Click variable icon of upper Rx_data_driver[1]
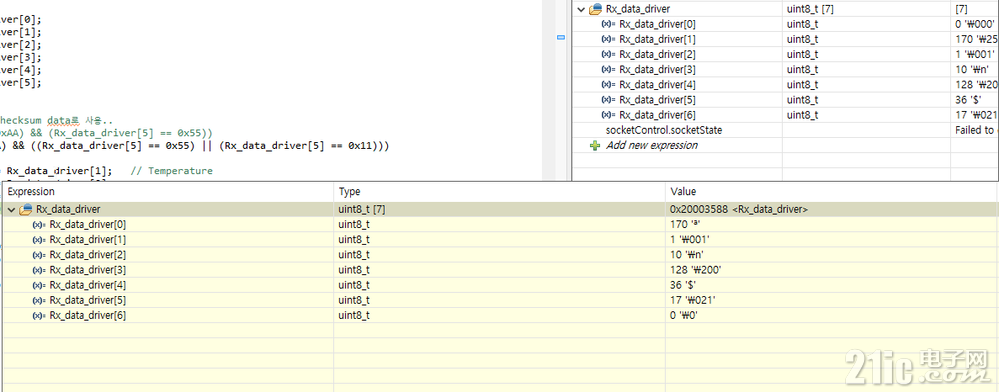Viewport: 999px width, 392px height. (x=608, y=40)
